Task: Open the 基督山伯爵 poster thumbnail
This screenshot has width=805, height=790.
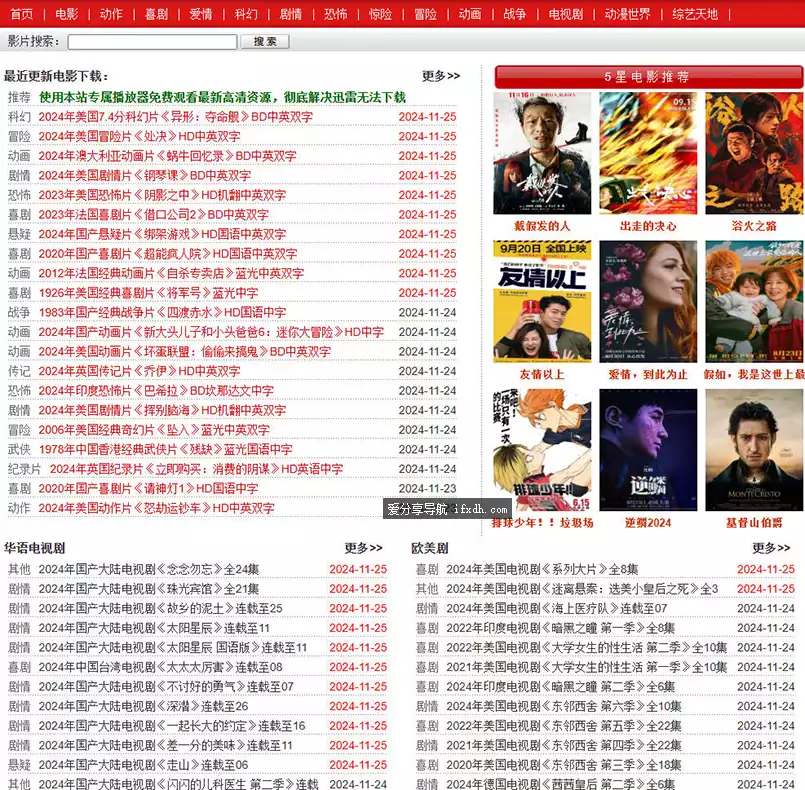Action: pyautogui.click(x=754, y=449)
